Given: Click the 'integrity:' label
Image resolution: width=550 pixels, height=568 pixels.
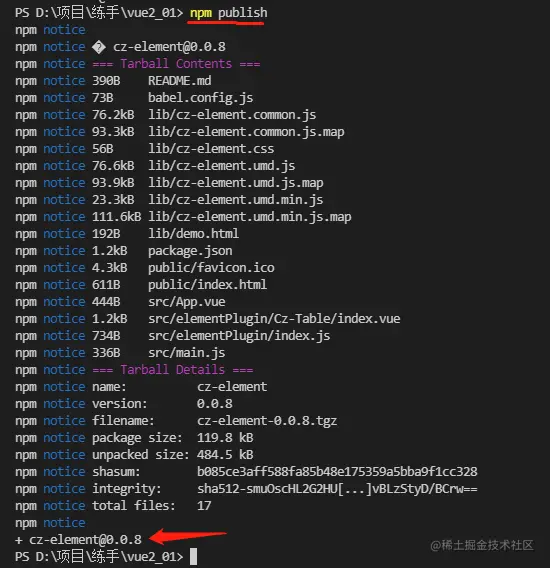Looking at the screenshot, I should pyautogui.click(x=126, y=489).
